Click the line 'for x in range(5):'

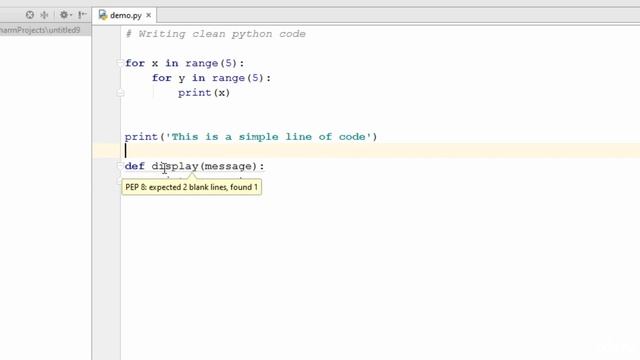[x=184, y=63]
